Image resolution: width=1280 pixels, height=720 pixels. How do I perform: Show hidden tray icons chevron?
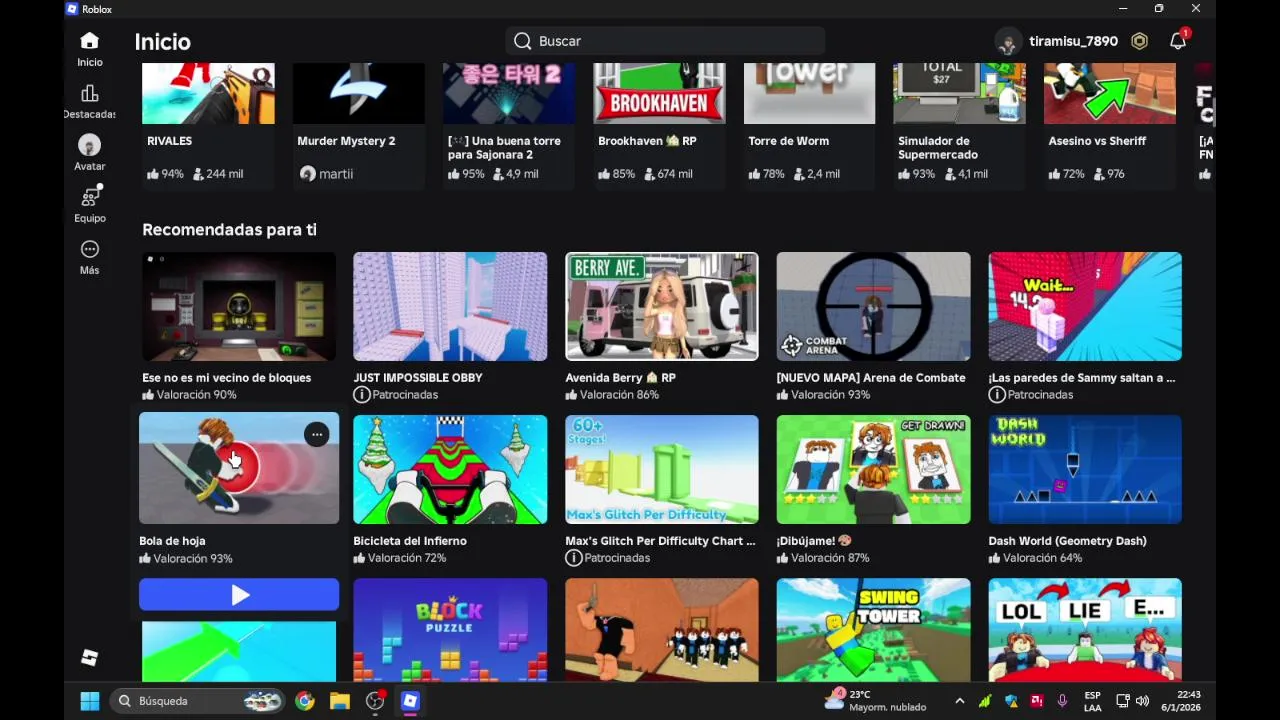click(x=960, y=701)
